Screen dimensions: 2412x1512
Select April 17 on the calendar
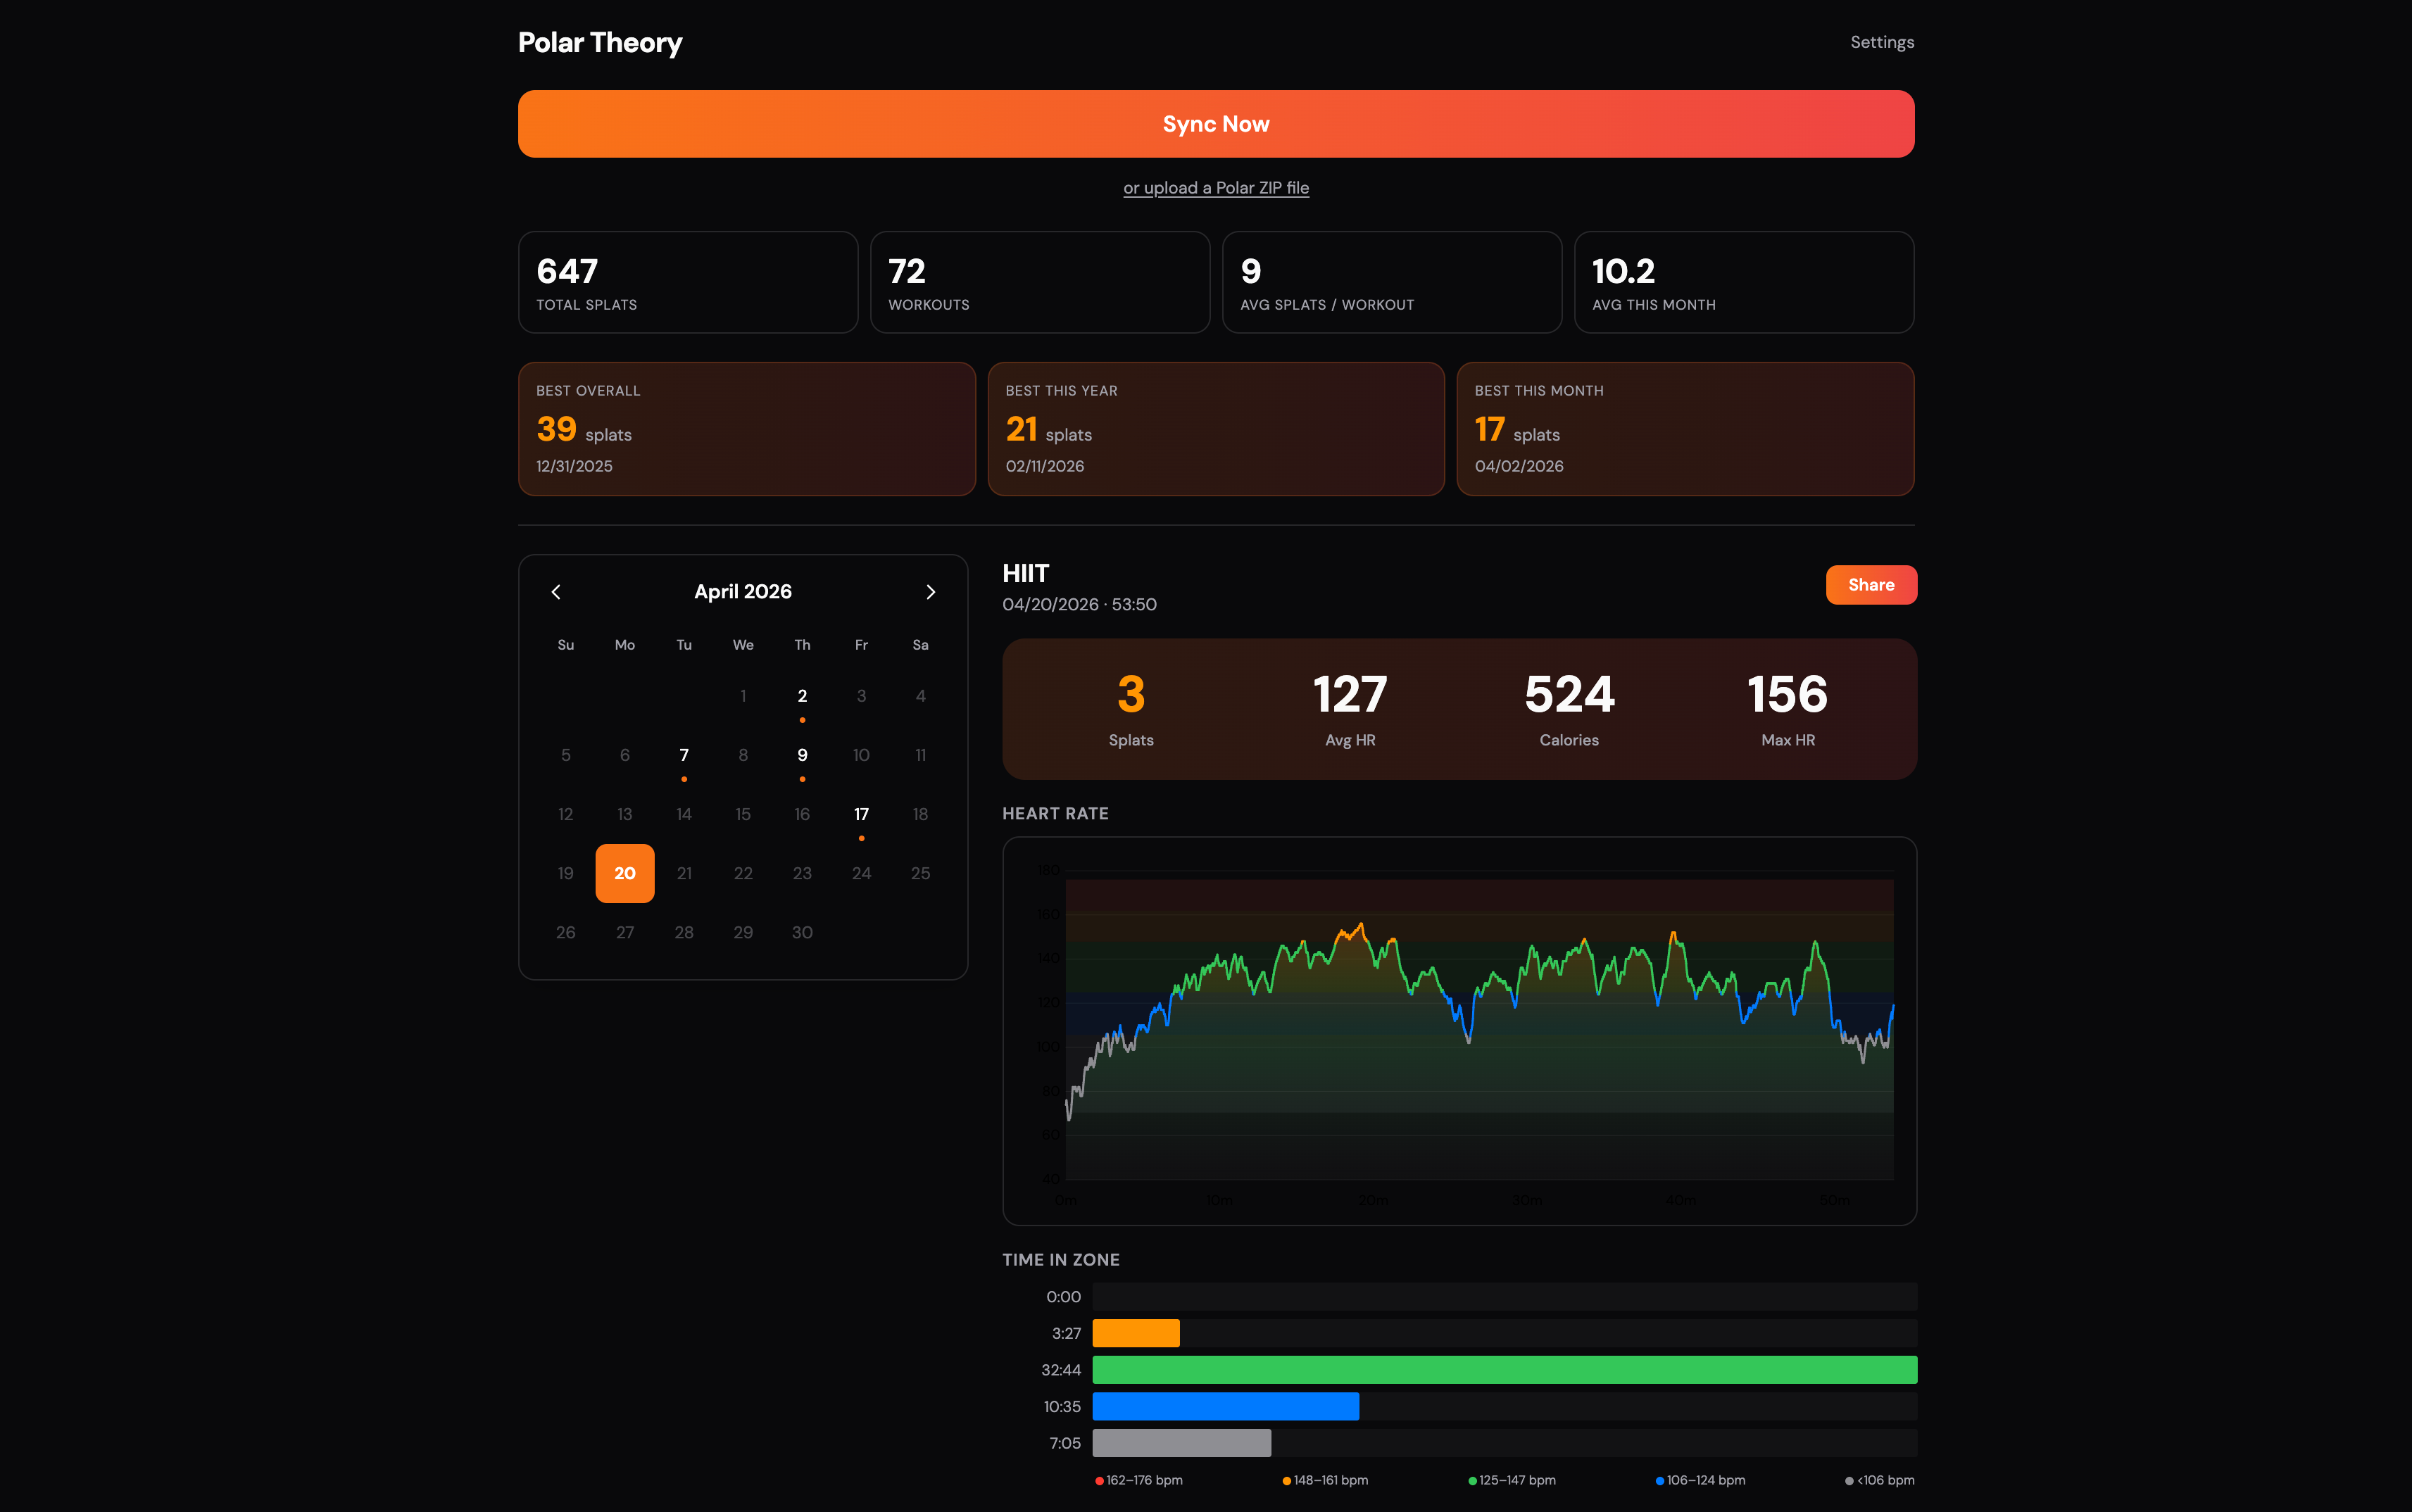(861, 814)
